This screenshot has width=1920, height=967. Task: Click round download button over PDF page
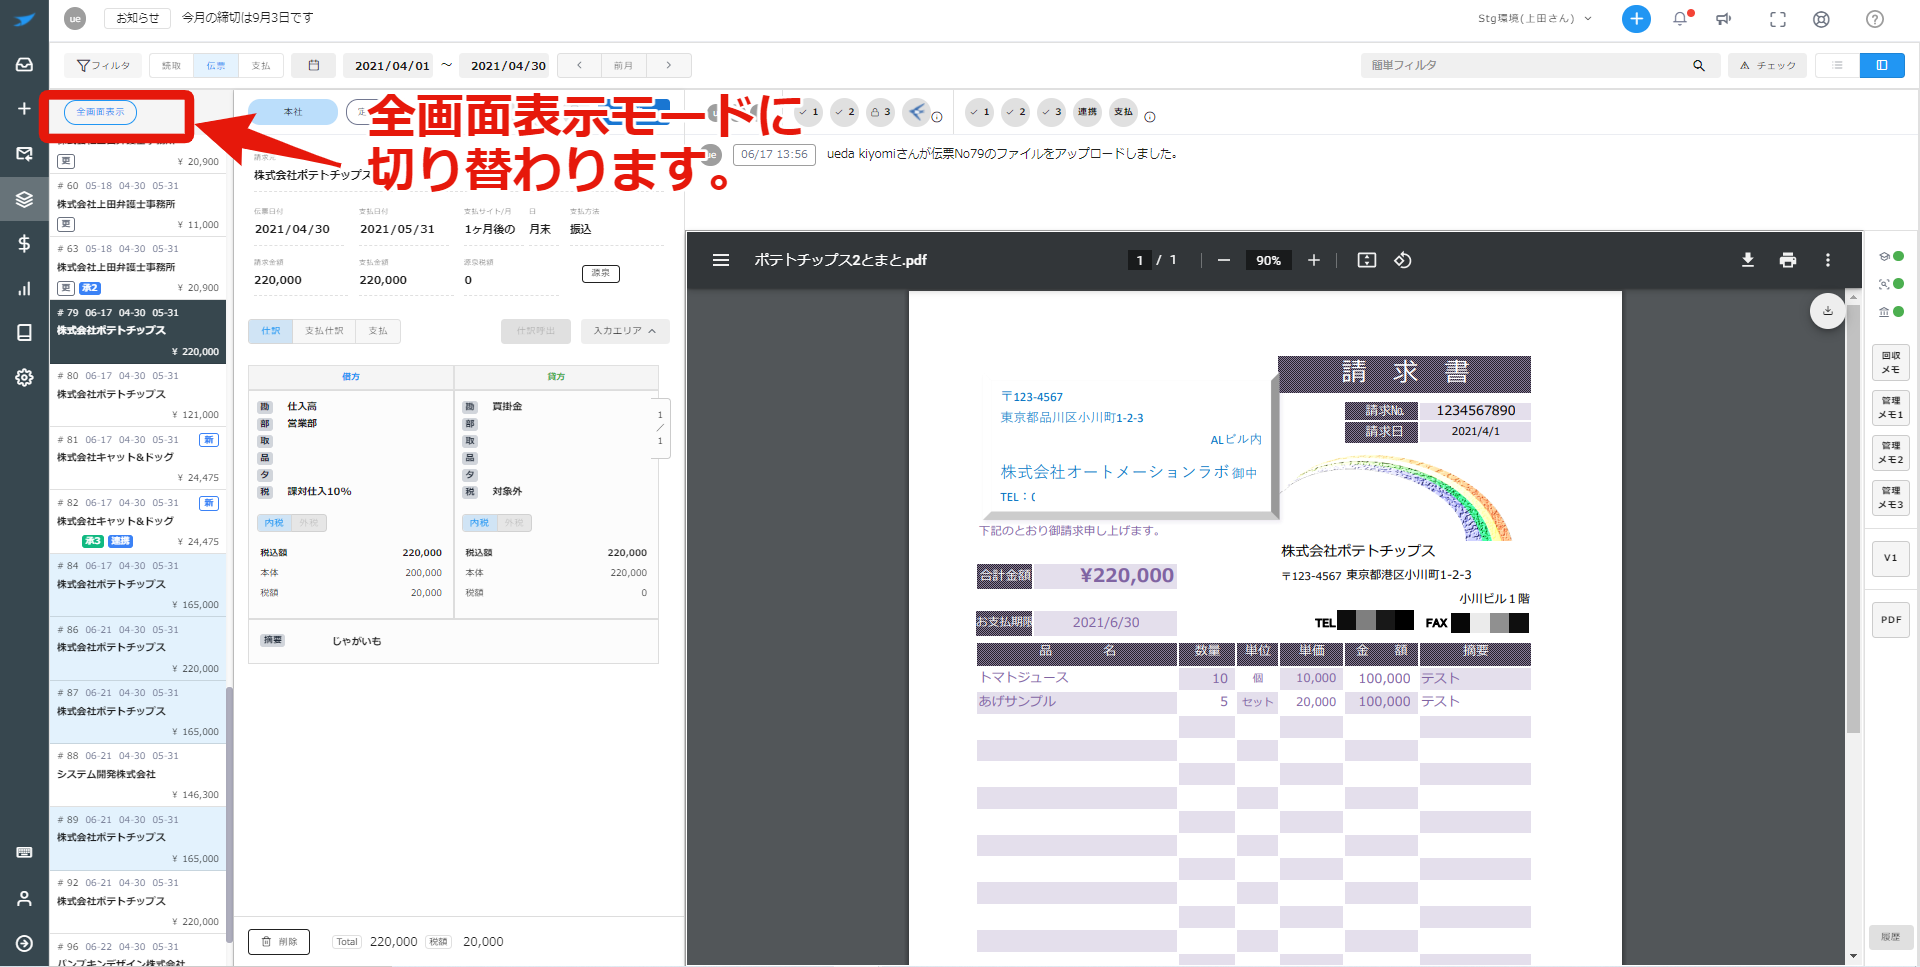[1828, 311]
